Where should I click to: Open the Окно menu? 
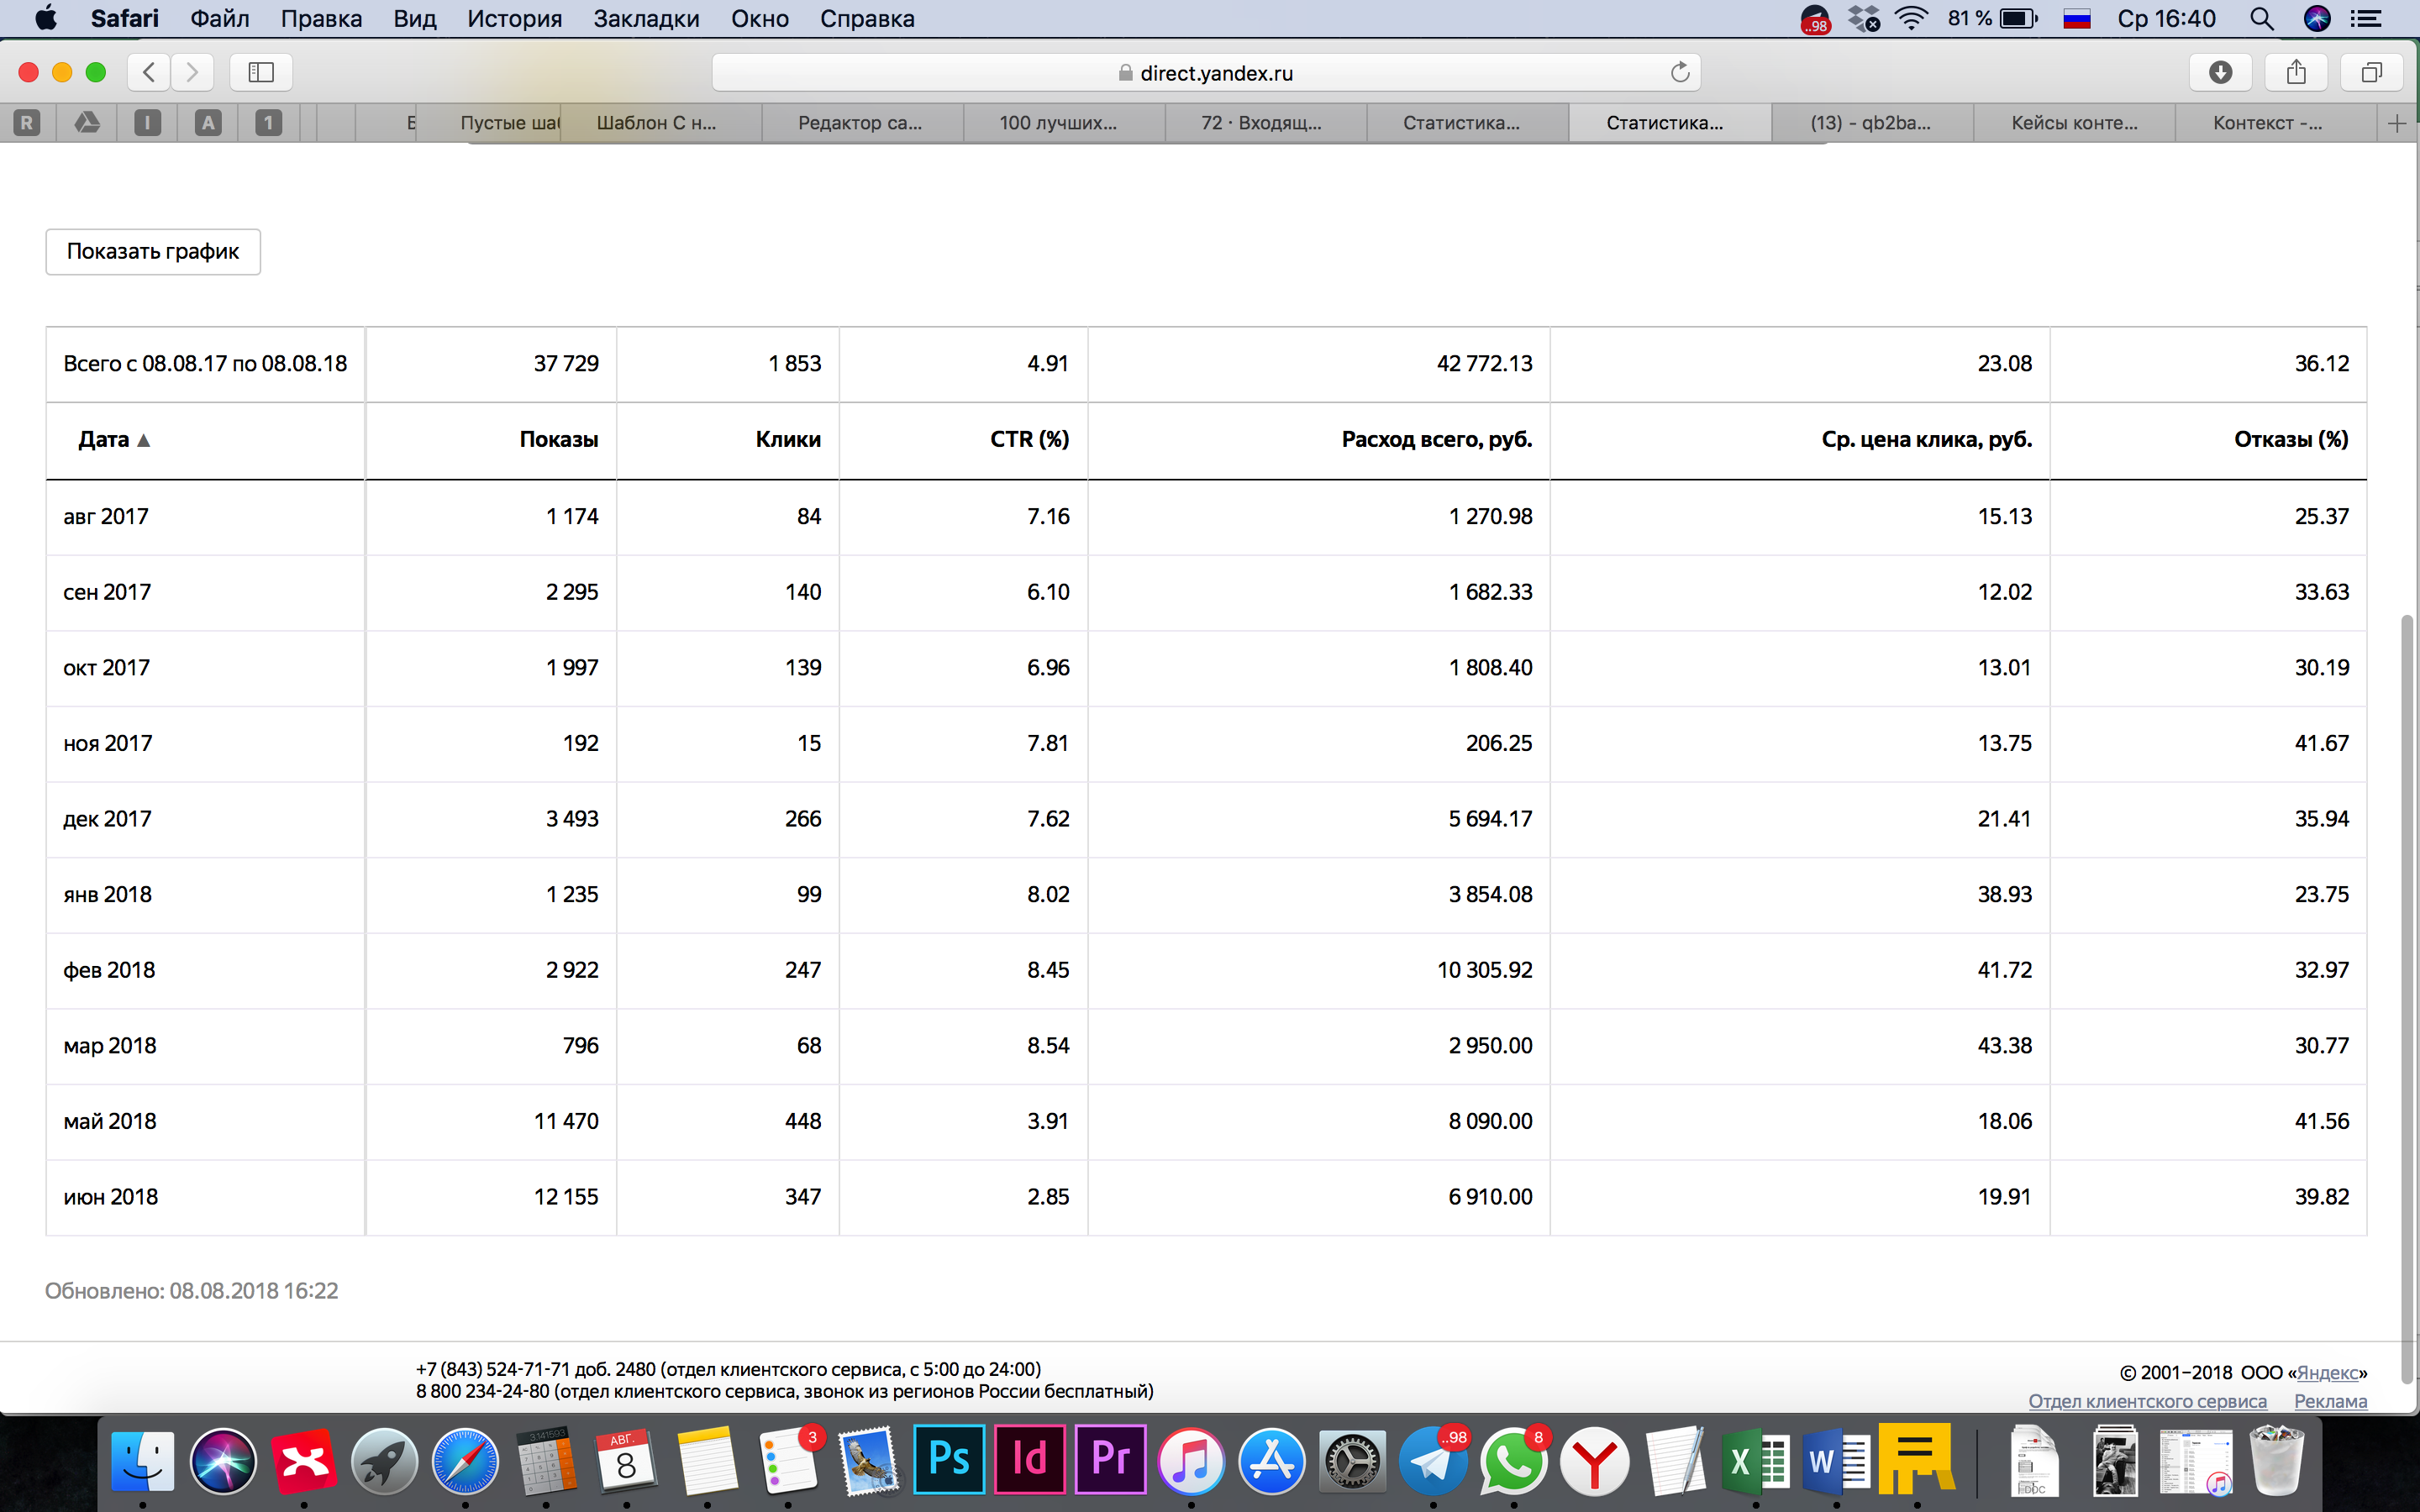click(x=759, y=19)
